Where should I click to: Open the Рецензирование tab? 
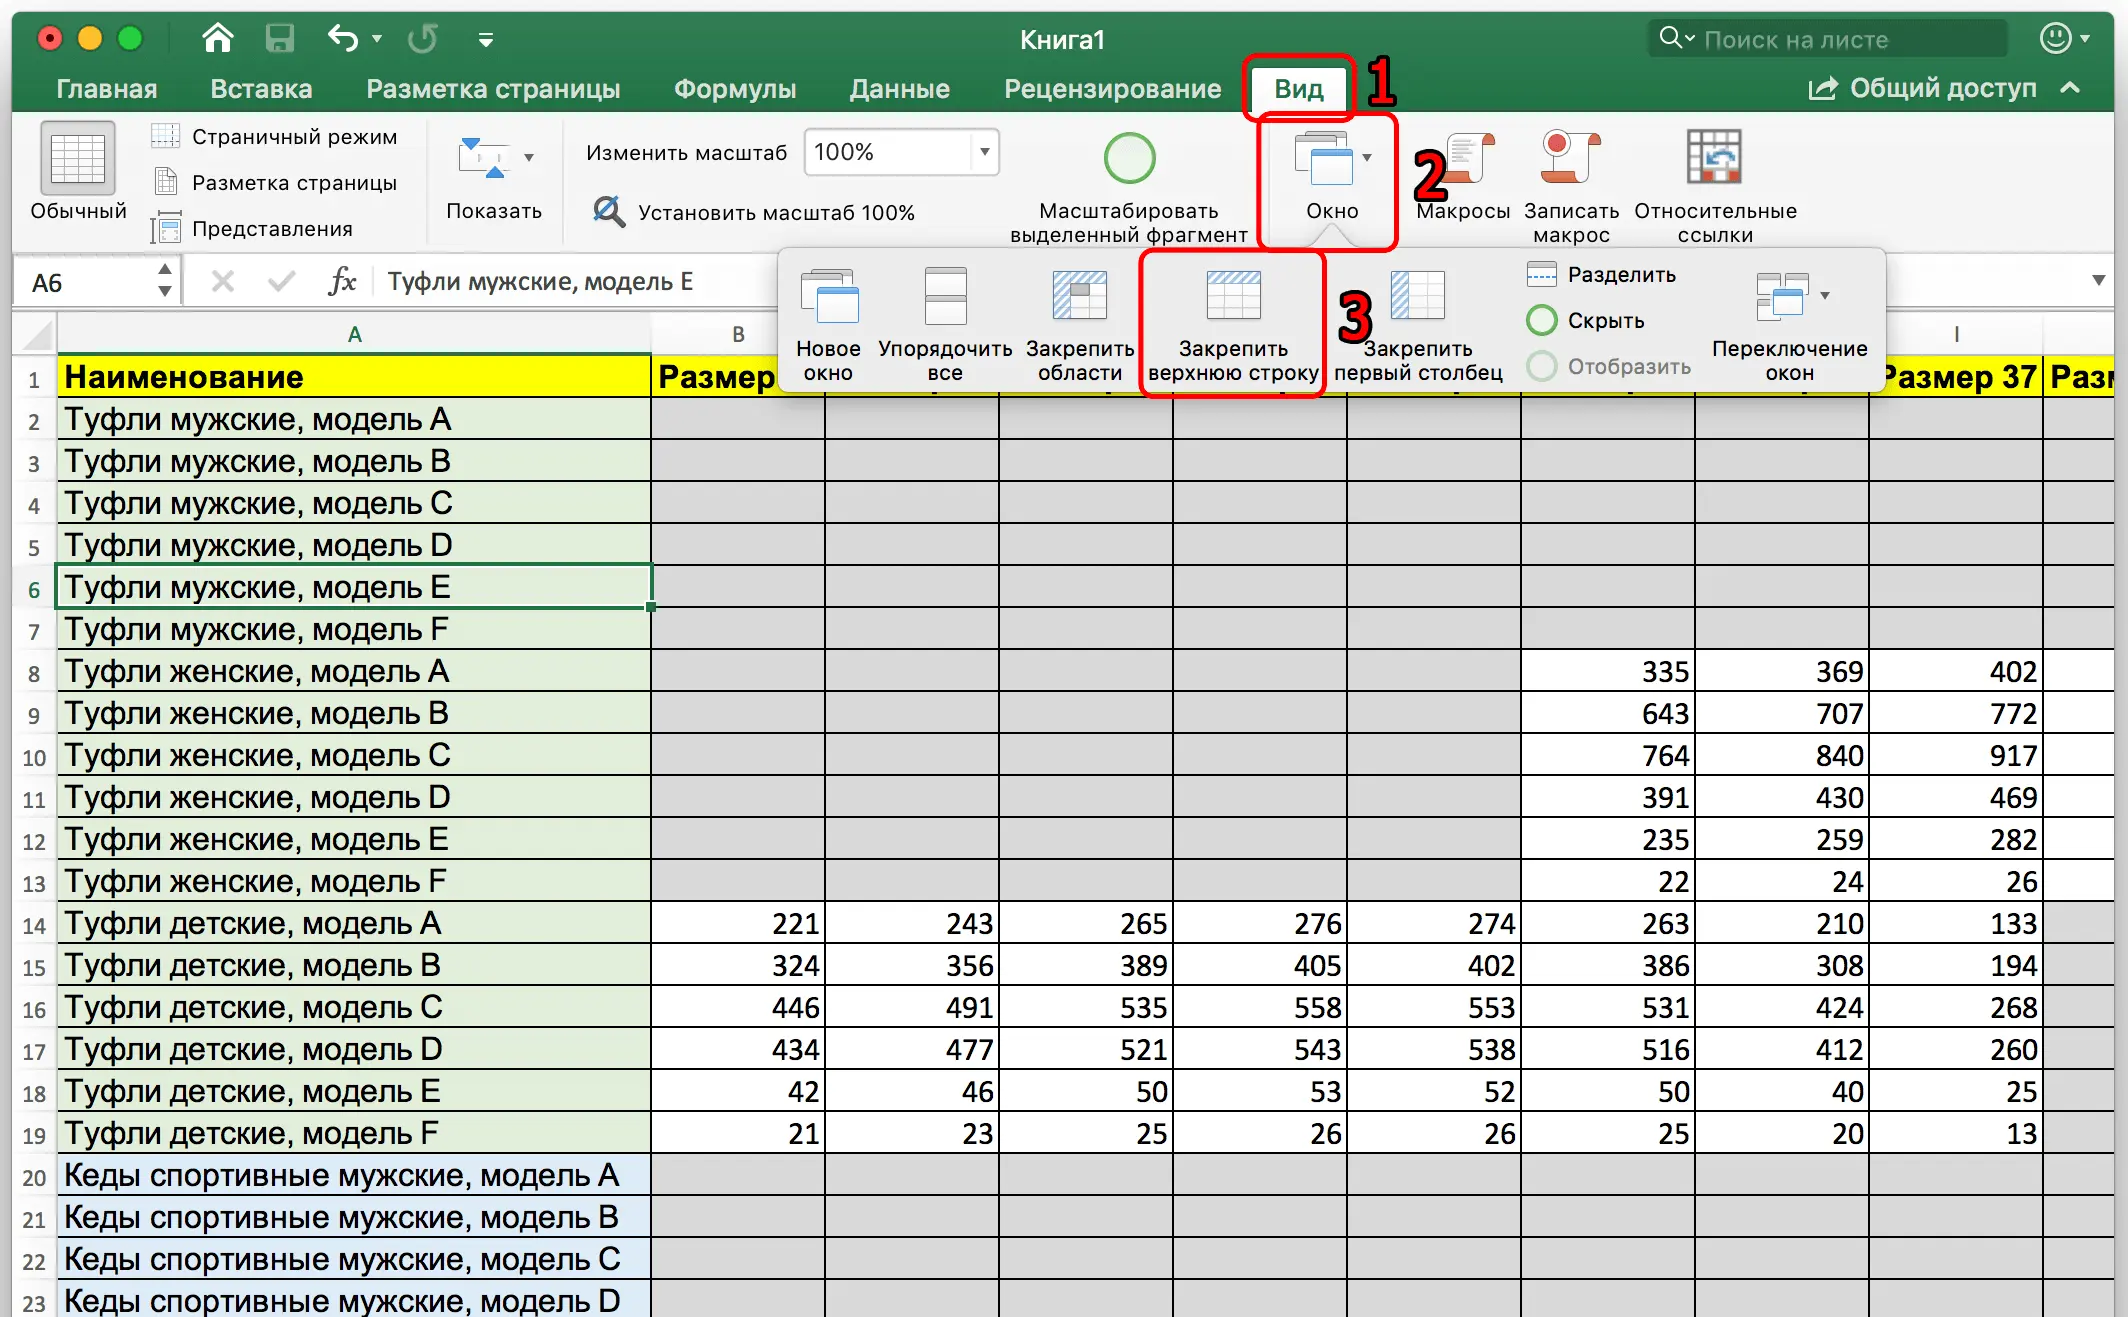(x=1112, y=89)
